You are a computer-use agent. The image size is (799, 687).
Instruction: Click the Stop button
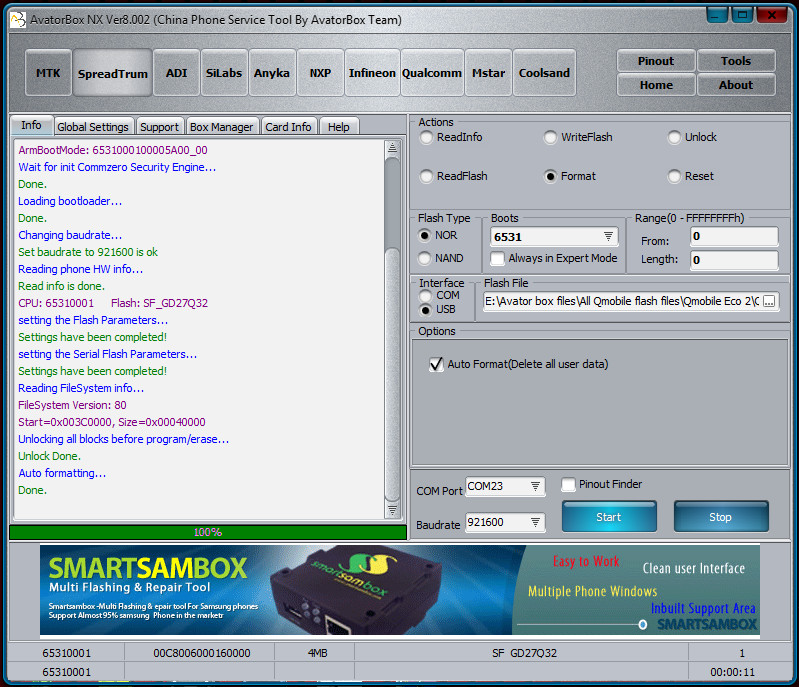click(x=721, y=517)
